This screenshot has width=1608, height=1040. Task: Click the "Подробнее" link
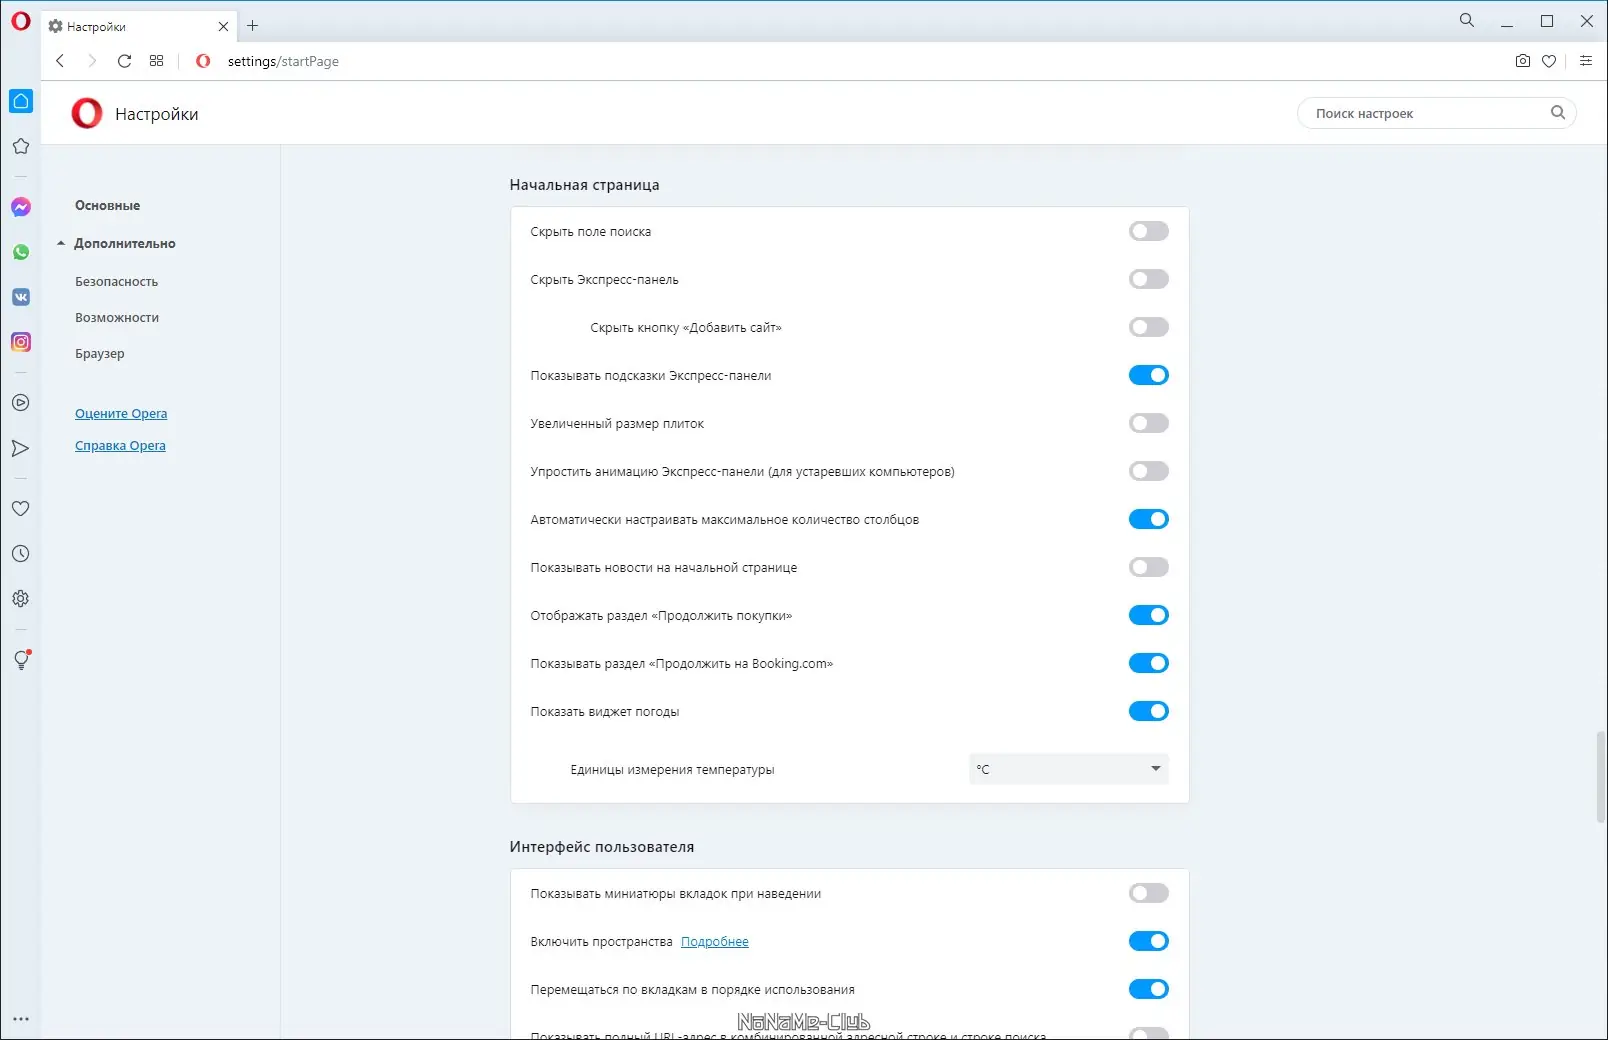click(714, 942)
